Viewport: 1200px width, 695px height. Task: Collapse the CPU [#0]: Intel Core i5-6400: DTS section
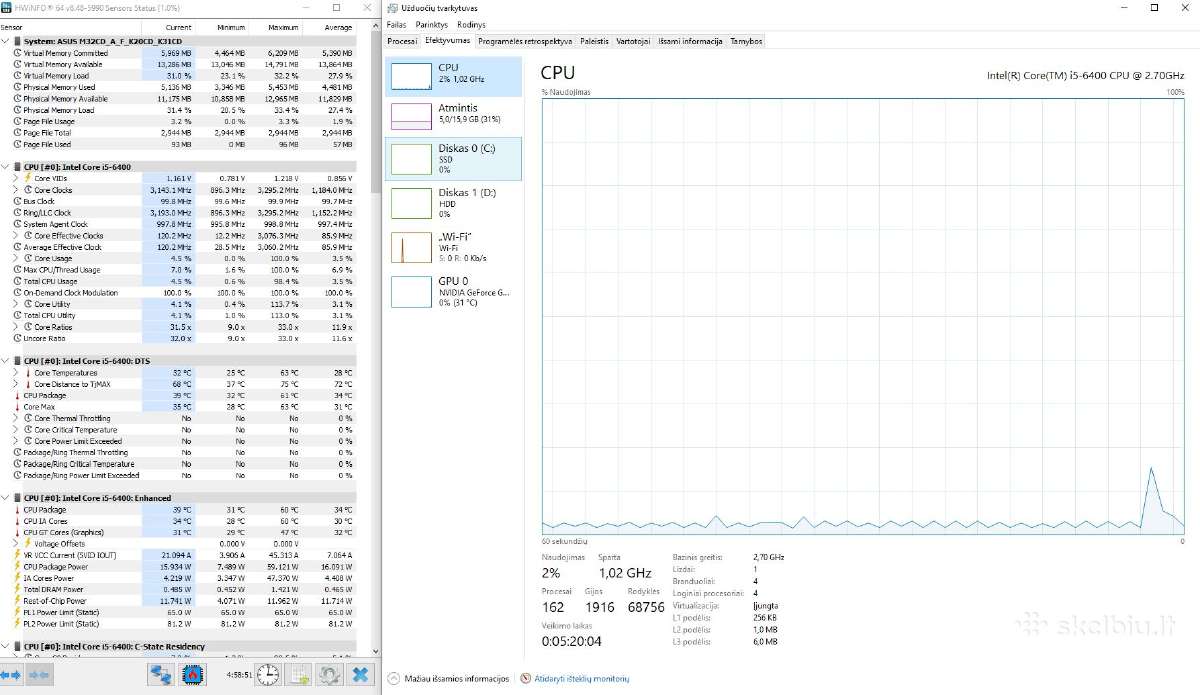[6, 360]
